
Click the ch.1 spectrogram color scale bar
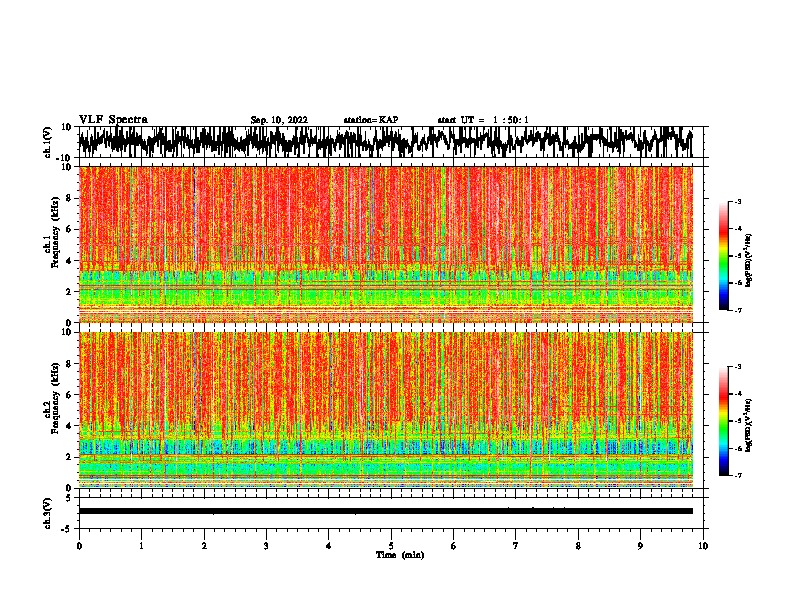[724, 256]
